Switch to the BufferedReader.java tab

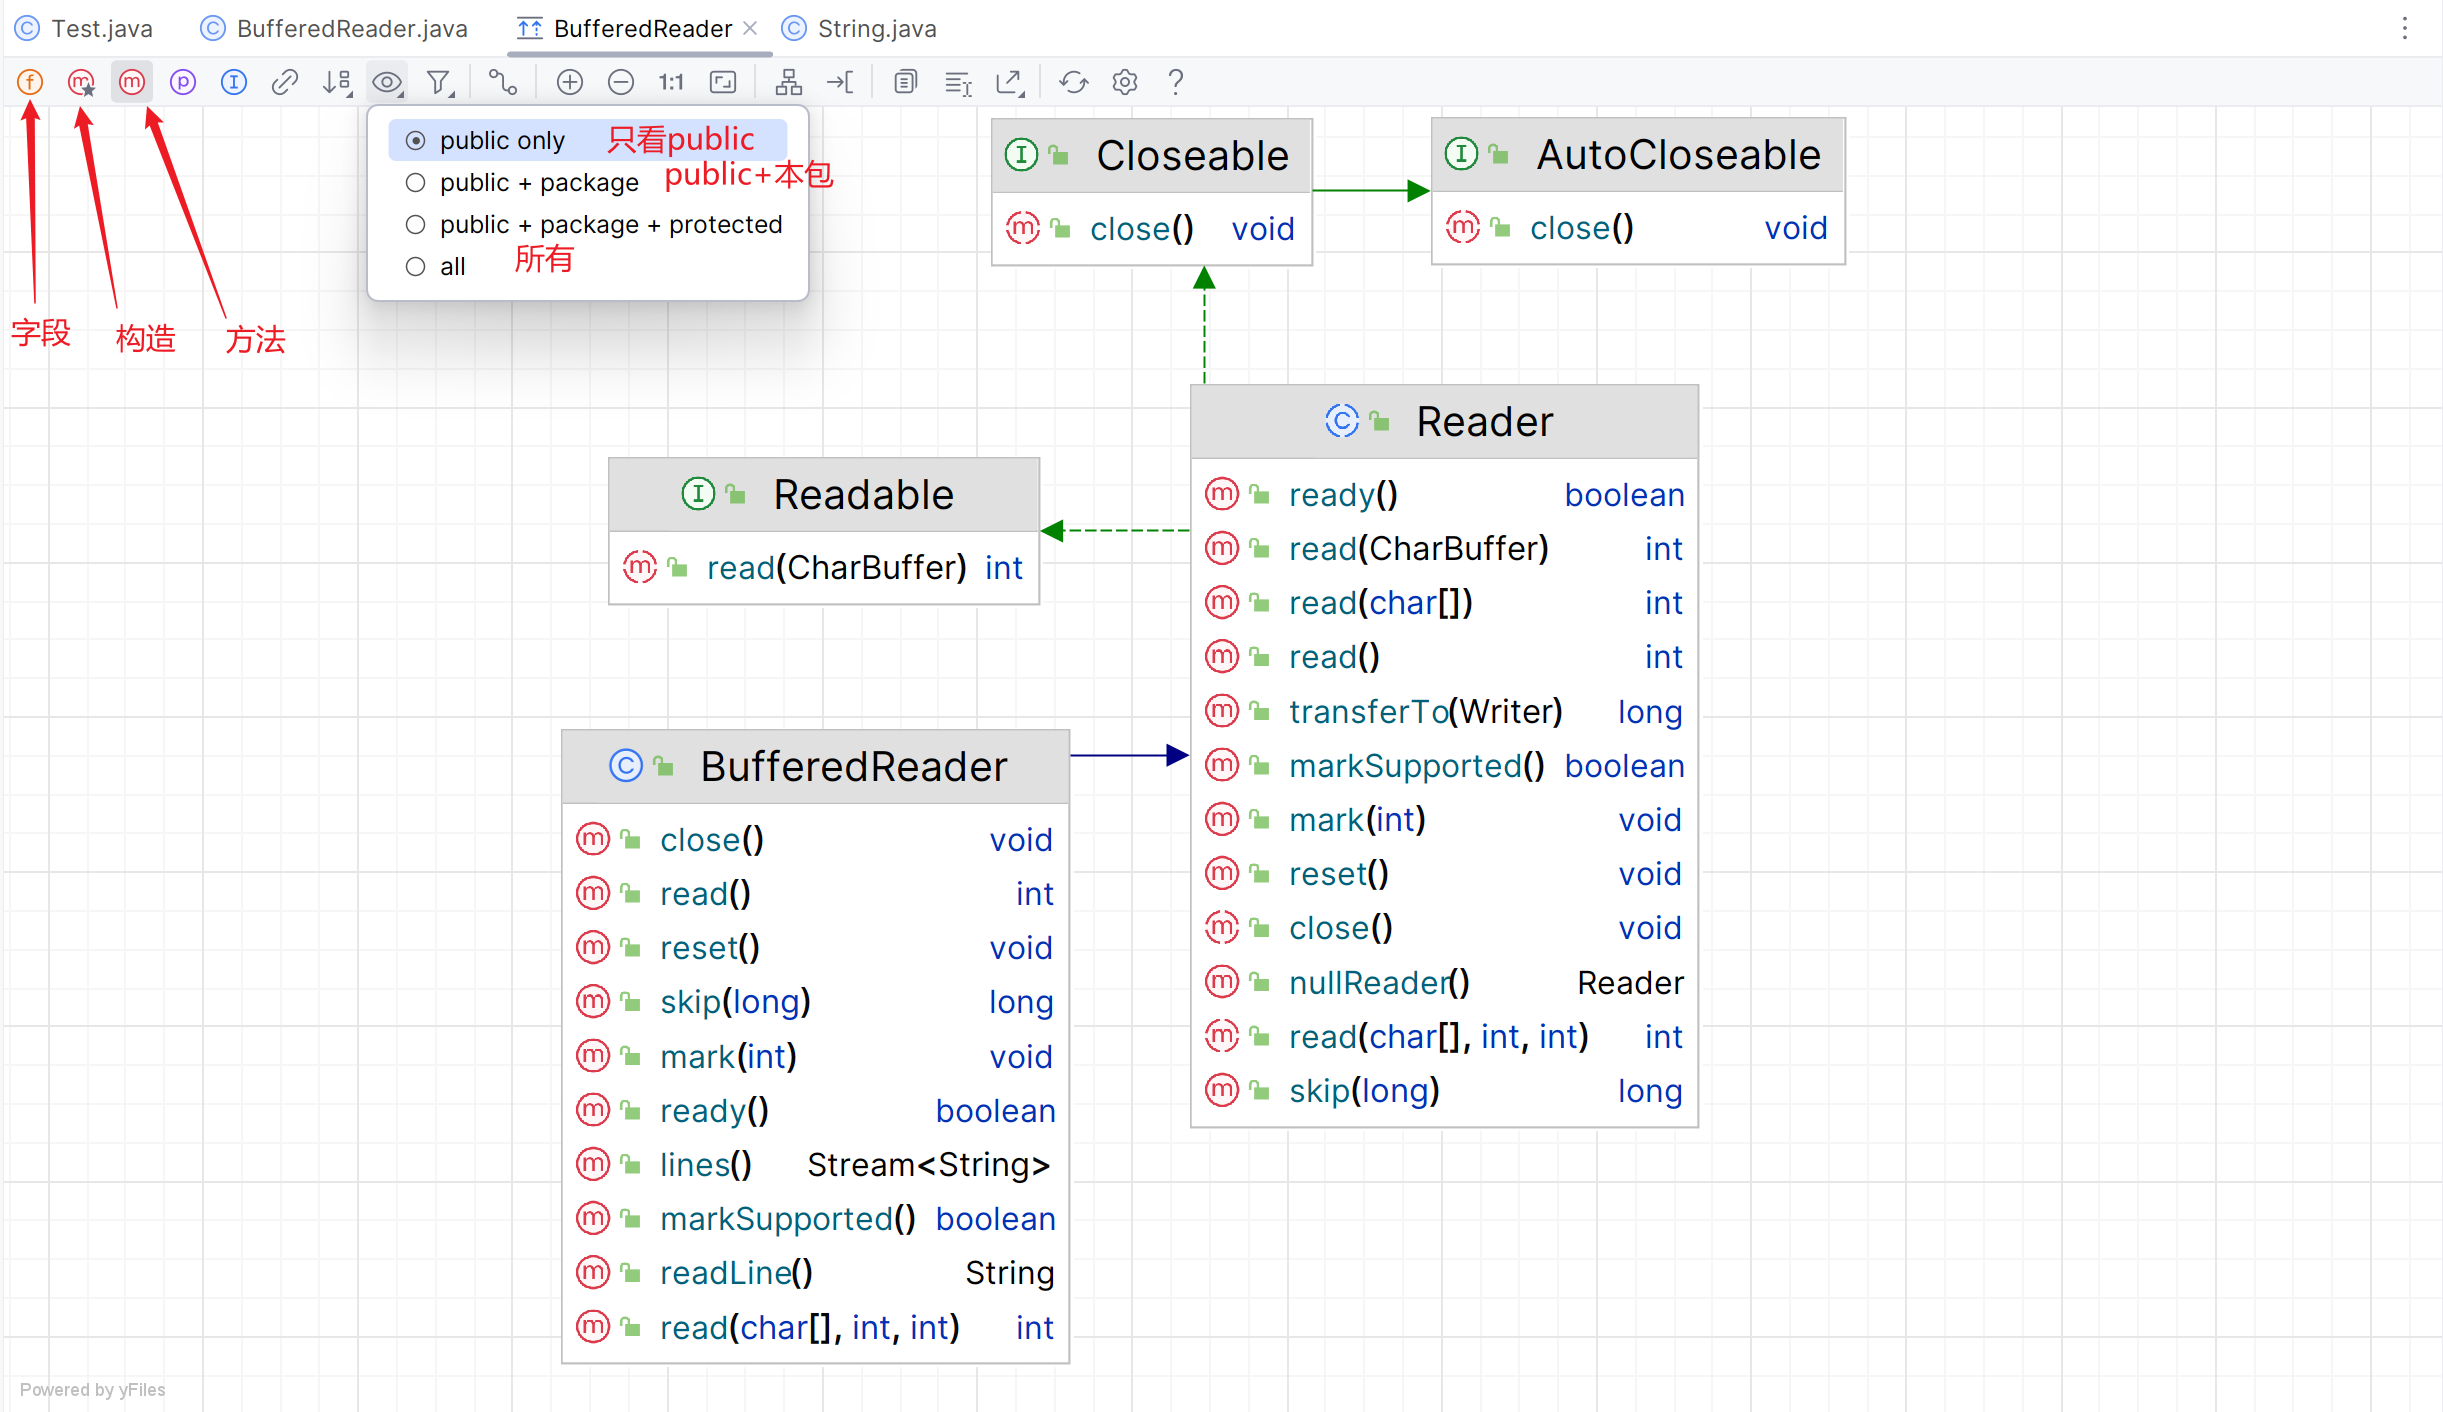click(x=334, y=28)
